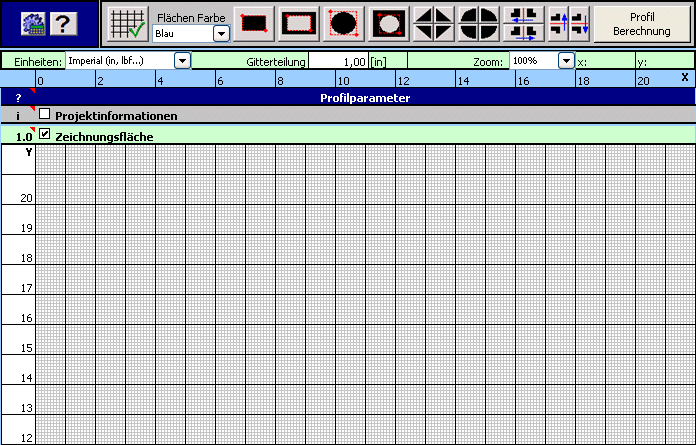
Task: Edit the Gitterteilung value field 1,00
Action: click(338, 61)
